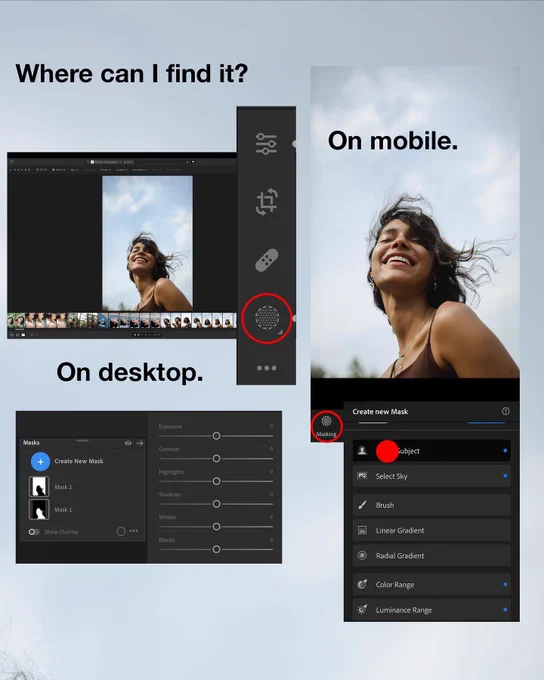Click the Contrast slider handle
544x680 pixels.
point(216,458)
